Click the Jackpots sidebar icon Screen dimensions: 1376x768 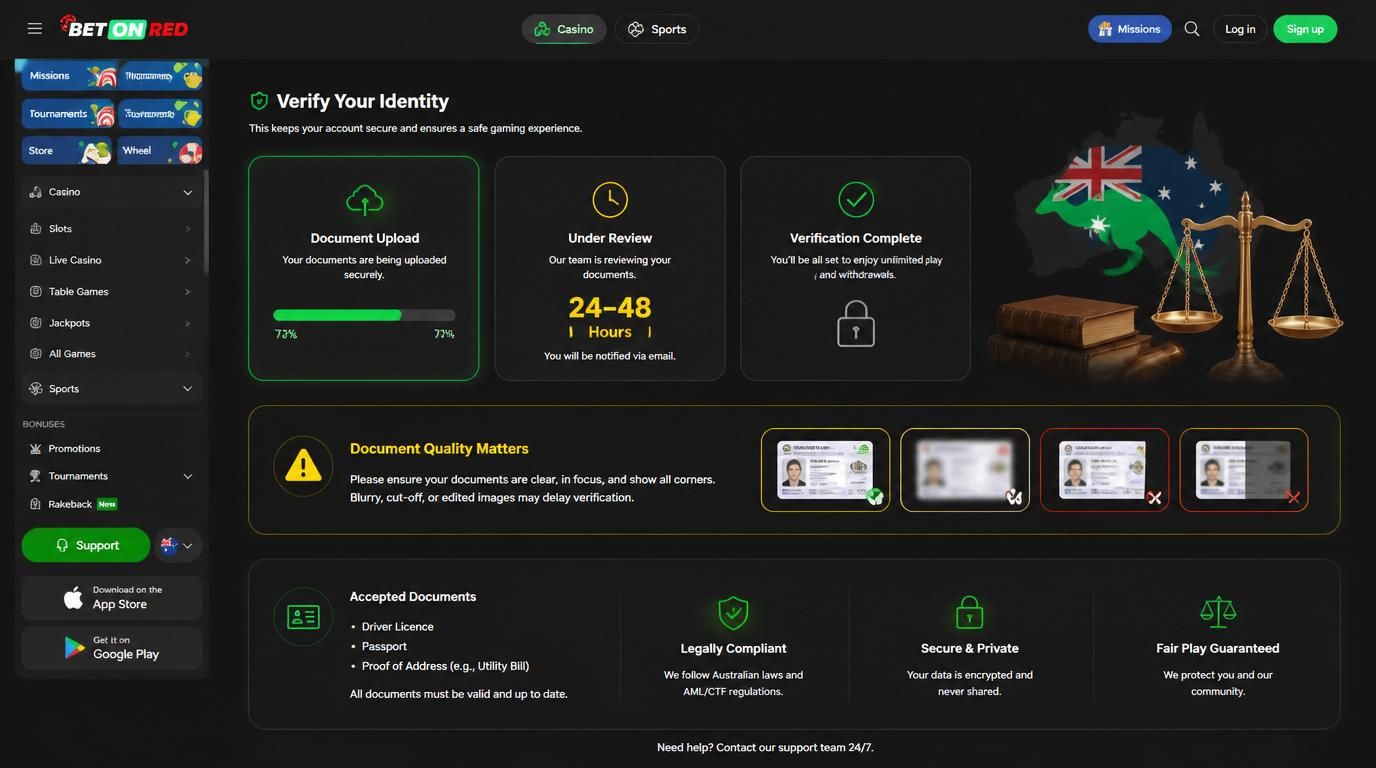tap(36, 323)
